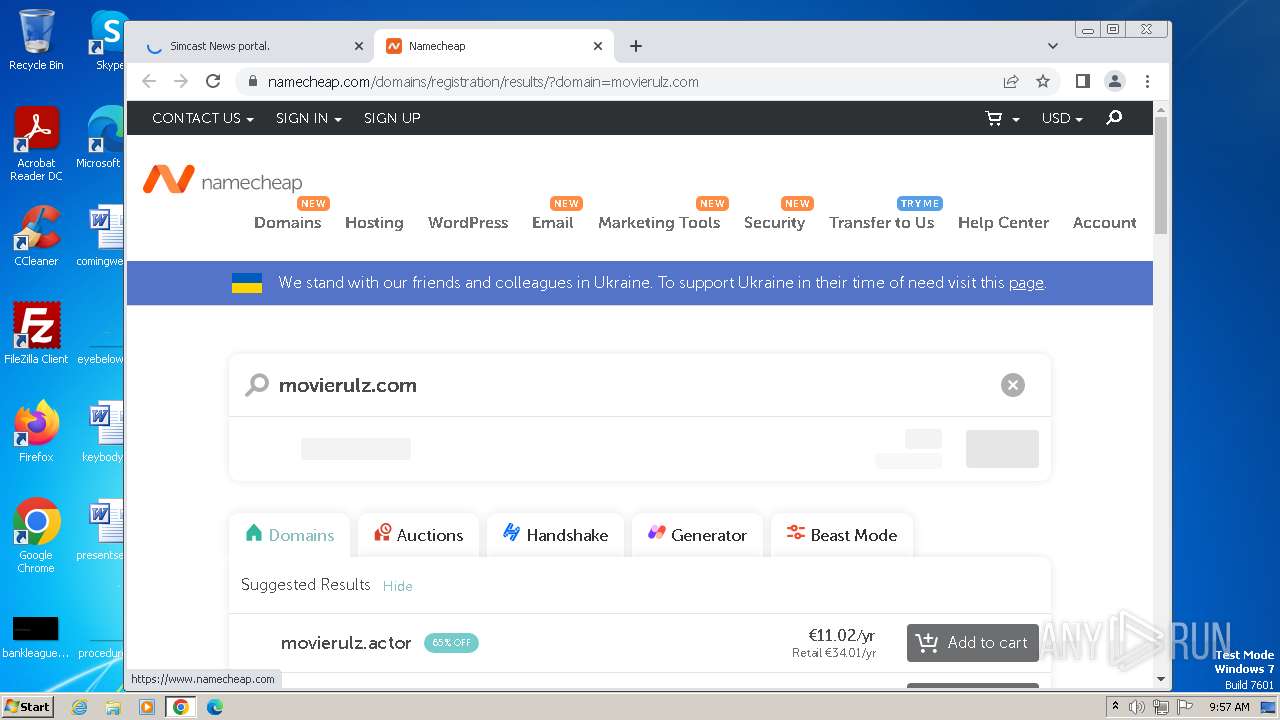Open Account menu

(1104, 222)
